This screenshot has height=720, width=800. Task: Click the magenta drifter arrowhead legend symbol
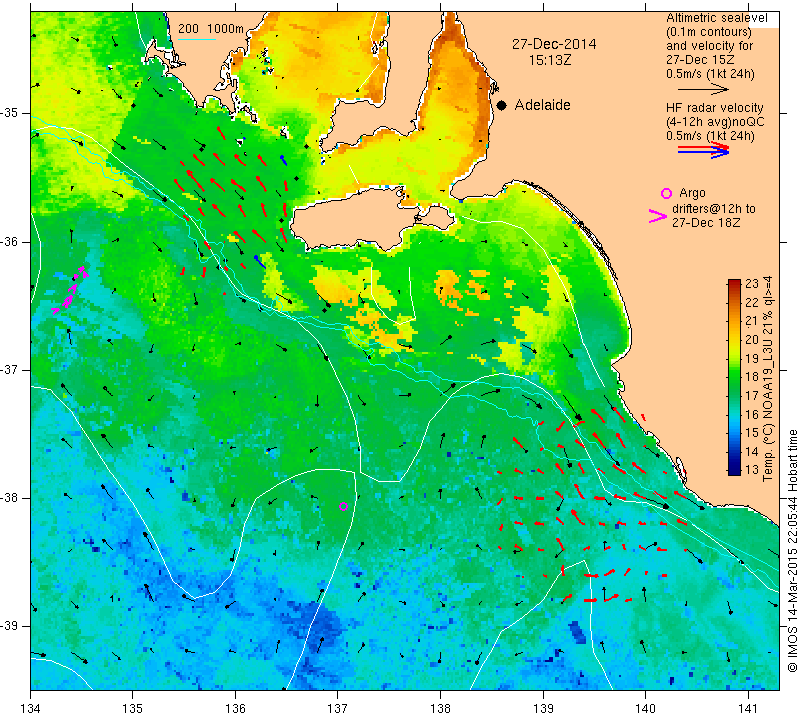pos(658,216)
